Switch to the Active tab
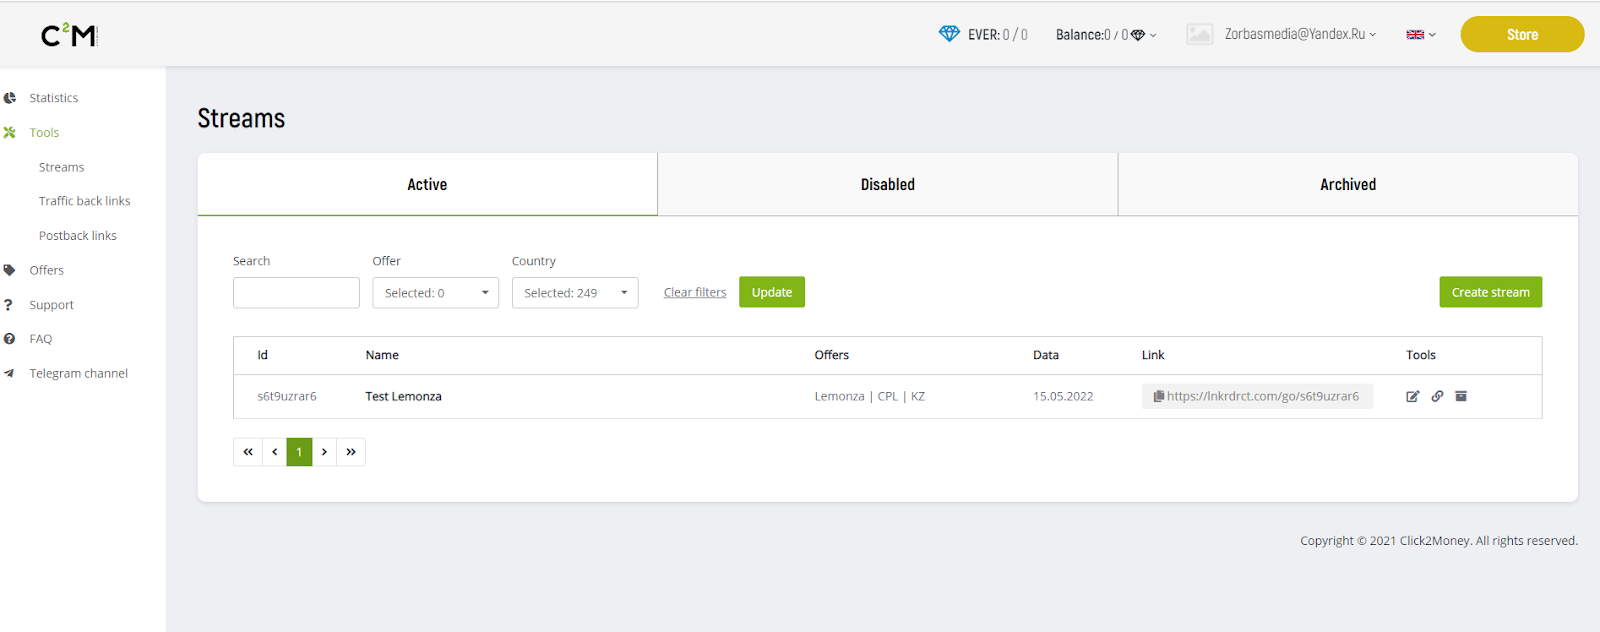The width and height of the screenshot is (1600, 632). (x=427, y=185)
